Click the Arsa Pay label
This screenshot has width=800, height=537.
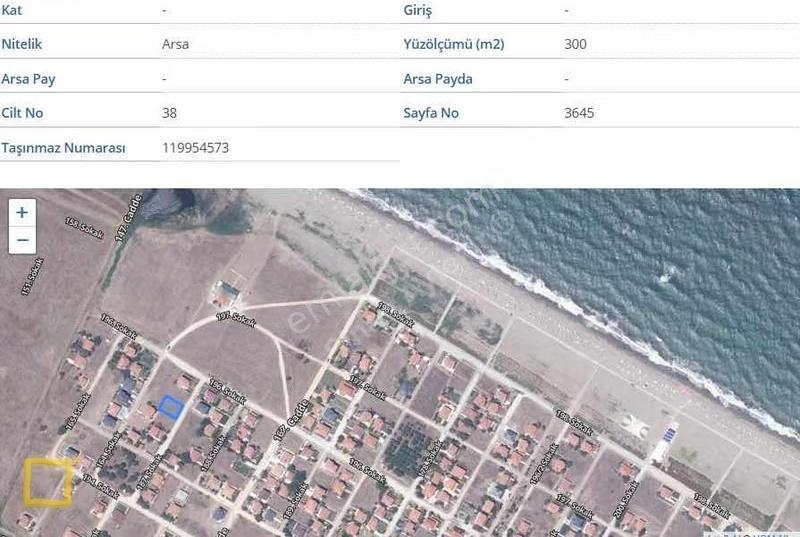(x=28, y=79)
